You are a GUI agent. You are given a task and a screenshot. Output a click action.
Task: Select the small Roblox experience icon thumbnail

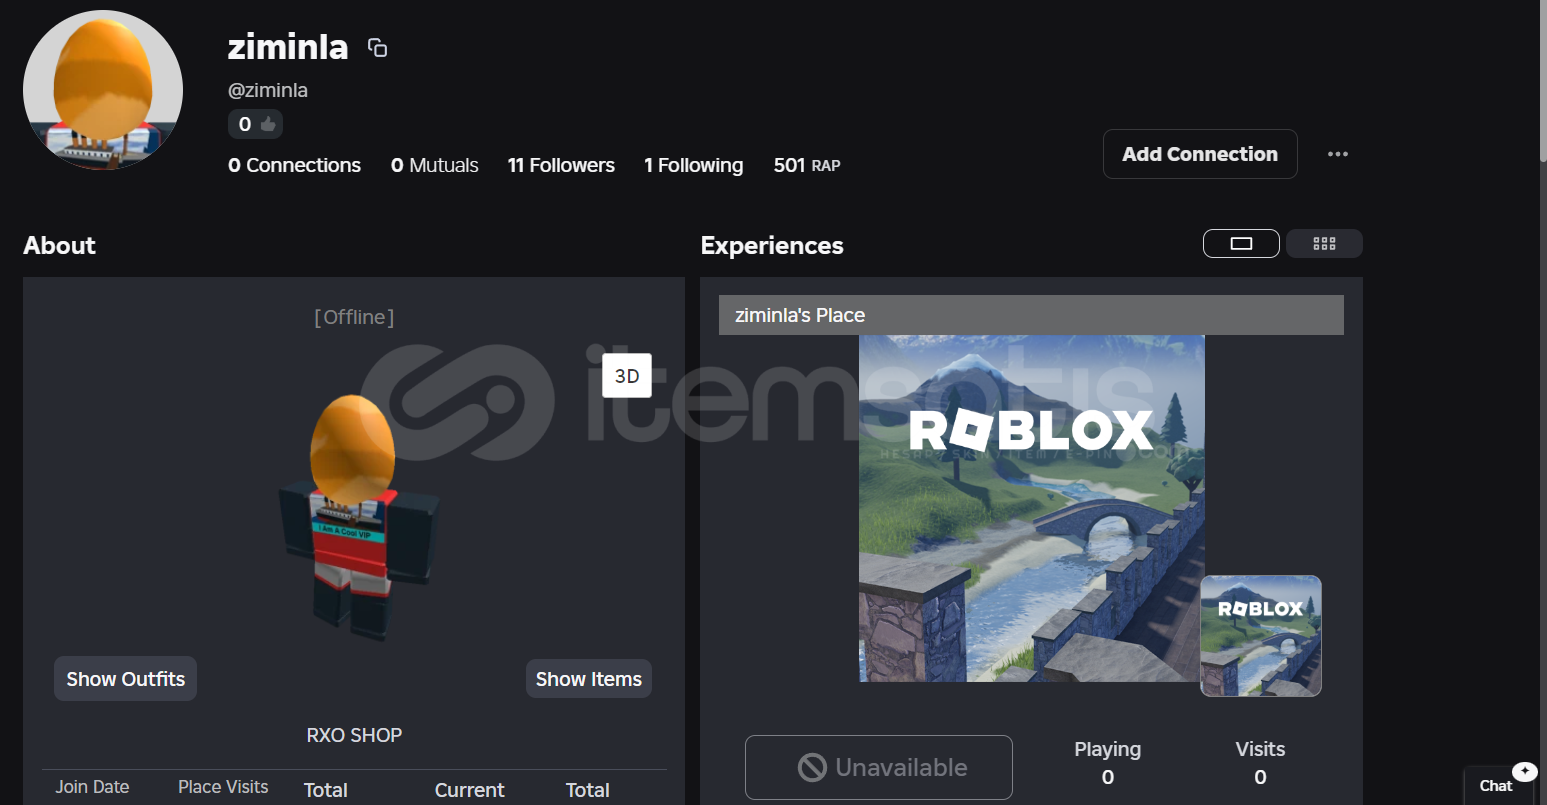1261,636
